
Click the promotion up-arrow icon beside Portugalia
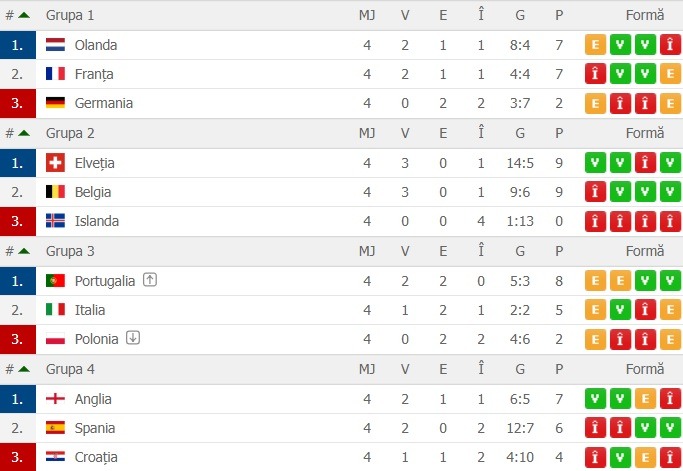pos(151,281)
